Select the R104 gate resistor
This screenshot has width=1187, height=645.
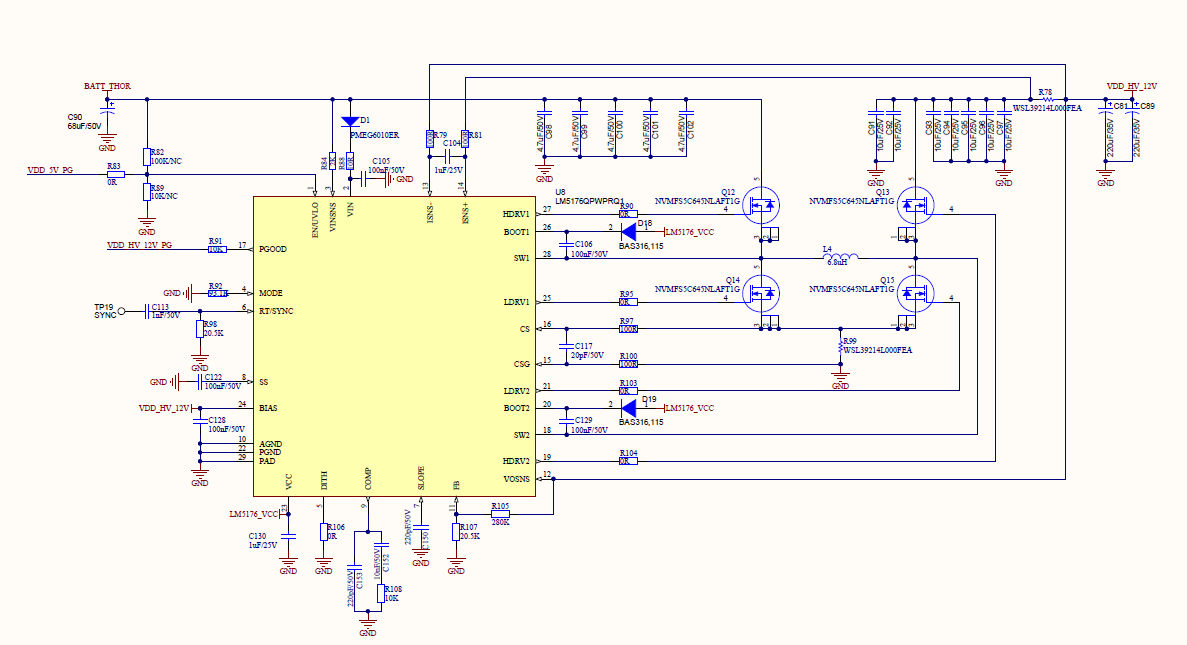pos(628,460)
